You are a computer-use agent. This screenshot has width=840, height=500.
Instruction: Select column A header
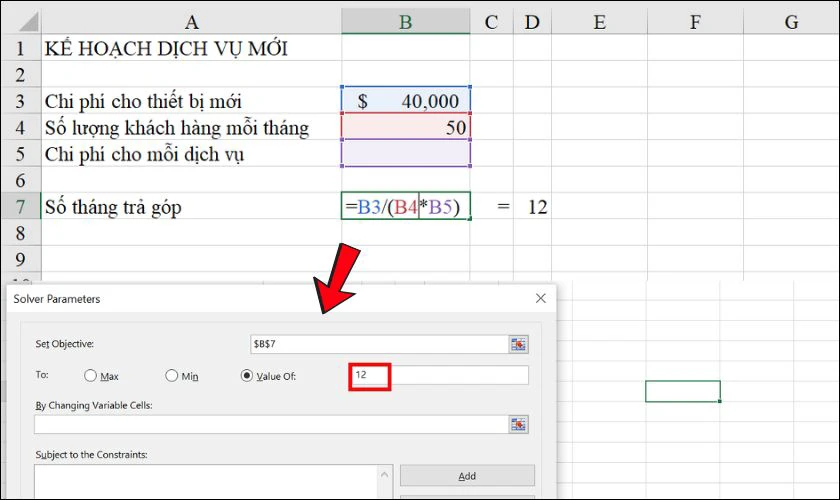tap(191, 22)
